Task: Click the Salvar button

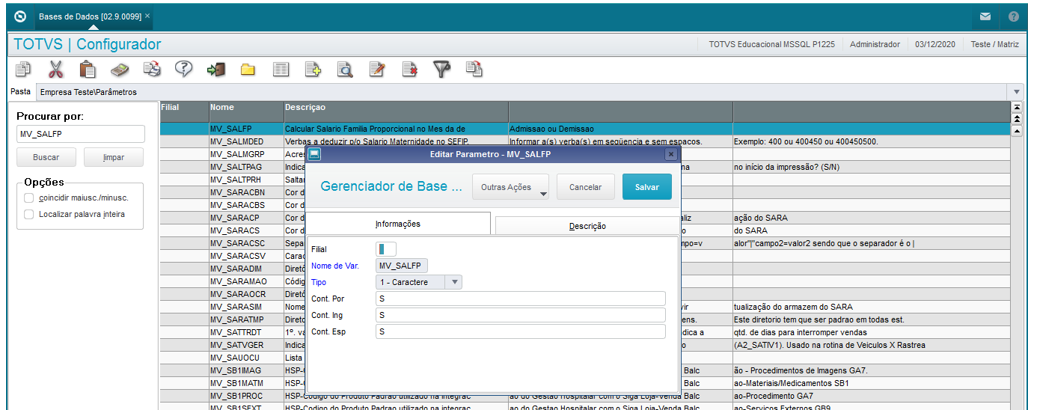Action: 647,187
